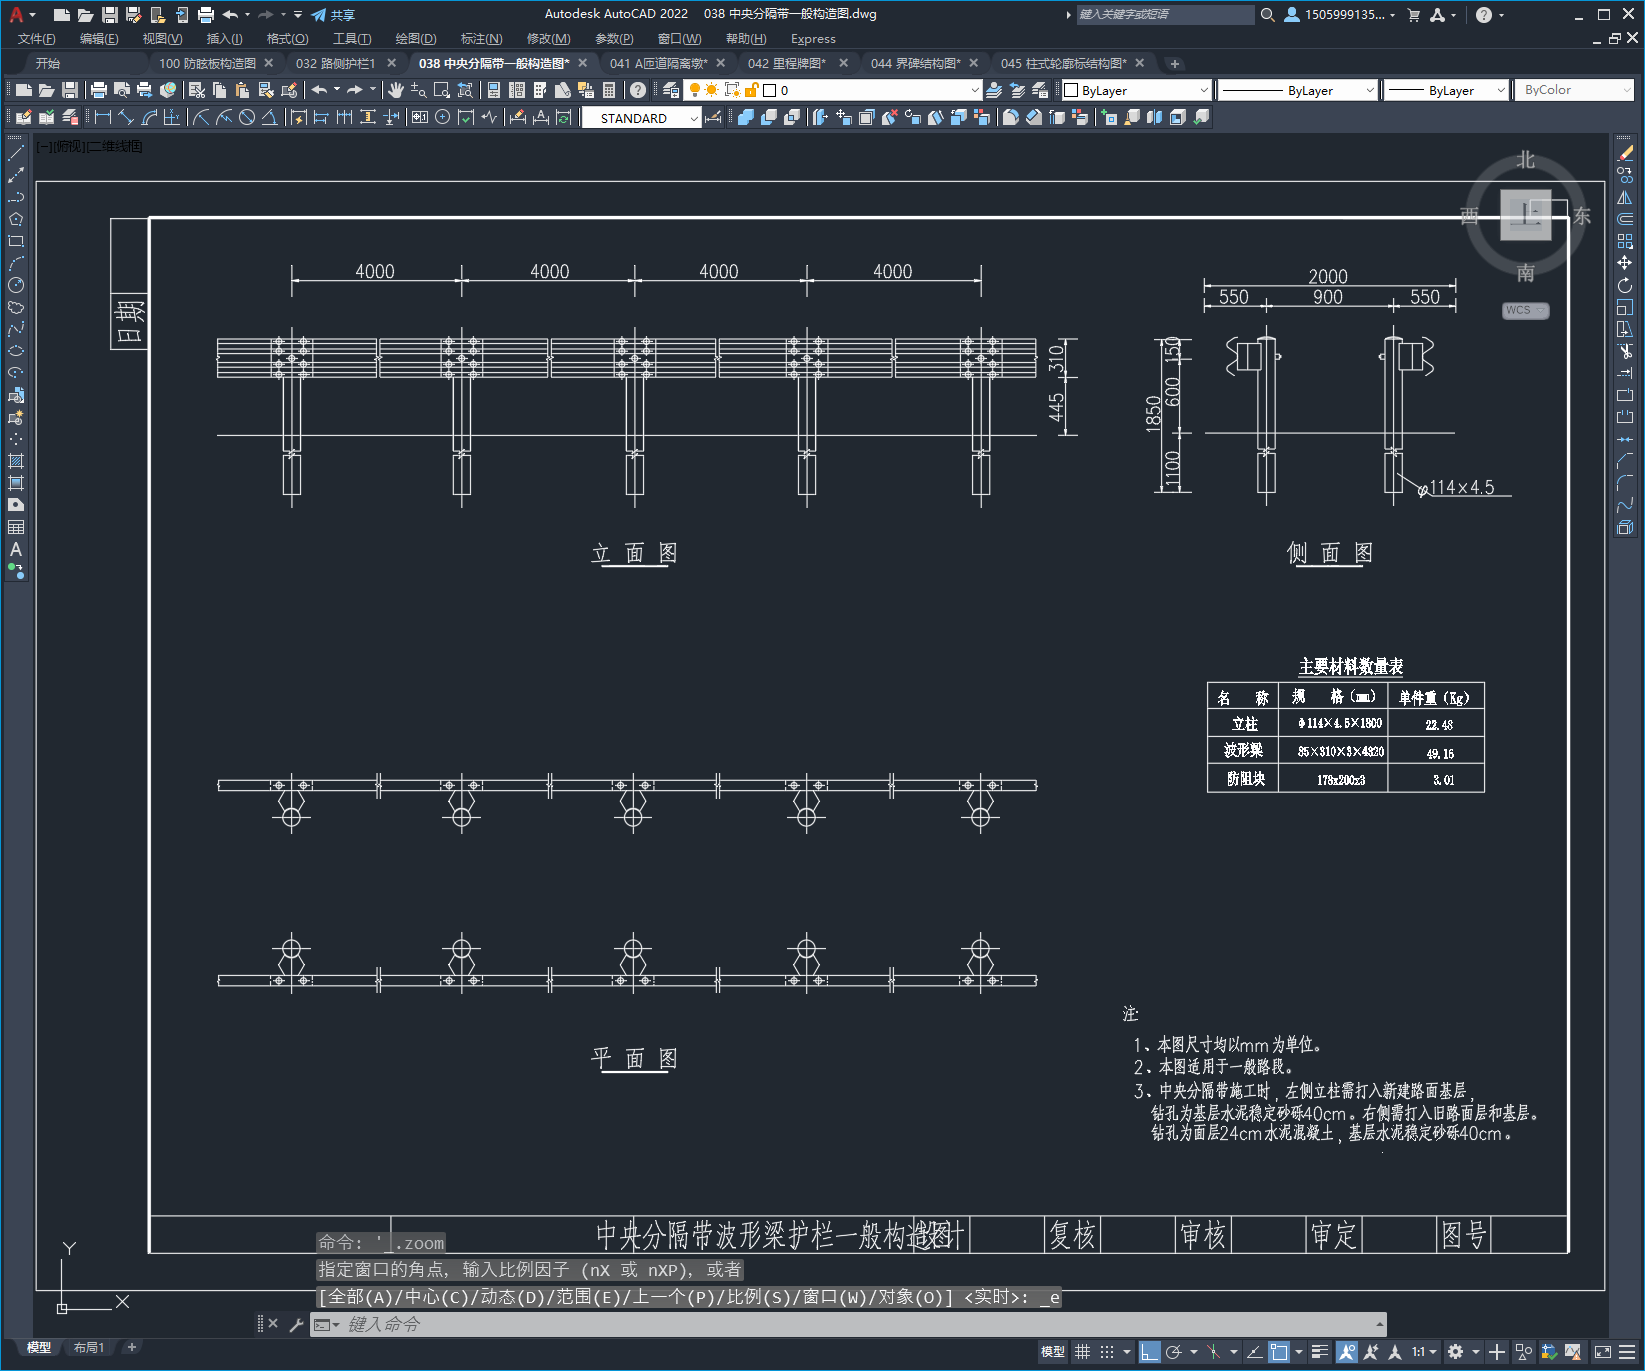This screenshot has height=1371, width=1645.
Task: Click the Linear dimension tool
Action: pyautogui.click(x=102, y=118)
